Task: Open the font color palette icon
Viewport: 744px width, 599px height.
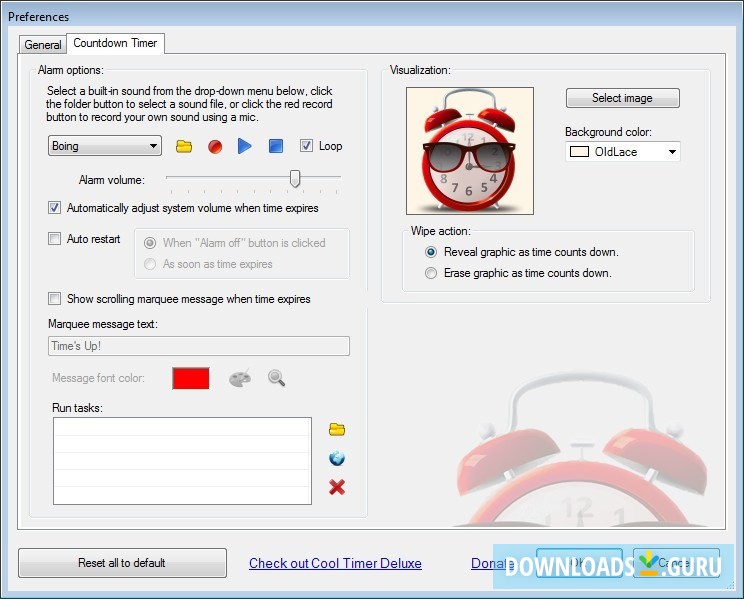Action: point(240,378)
